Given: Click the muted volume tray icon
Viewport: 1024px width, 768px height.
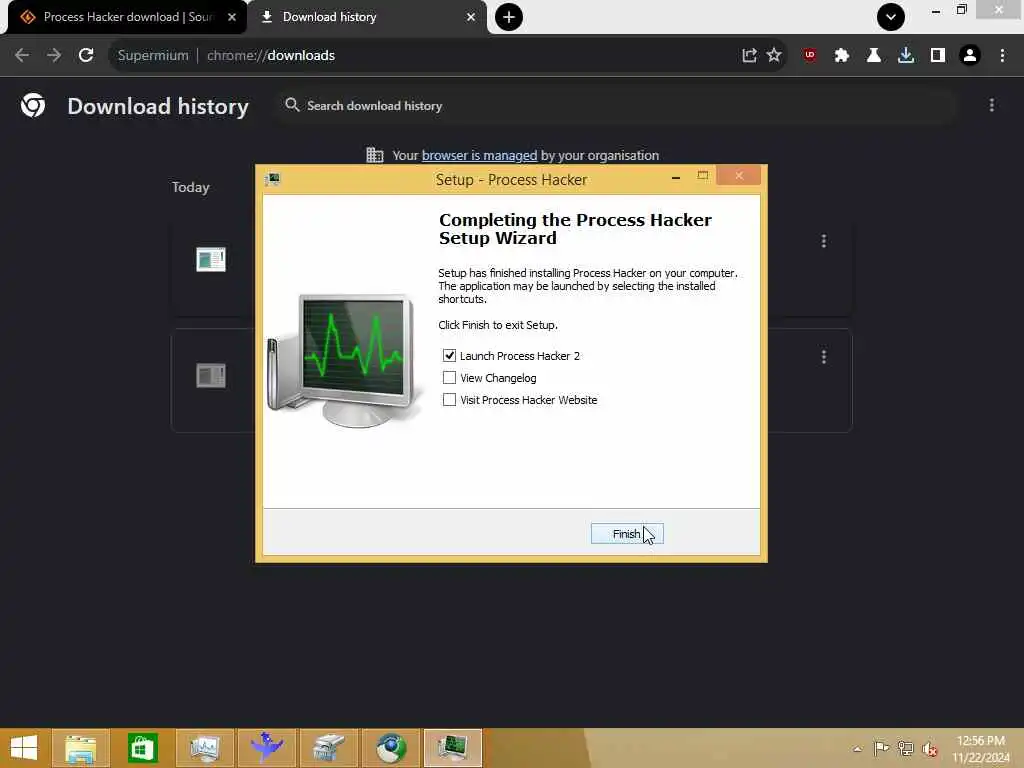Looking at the screenshot, I should (930, 748).
